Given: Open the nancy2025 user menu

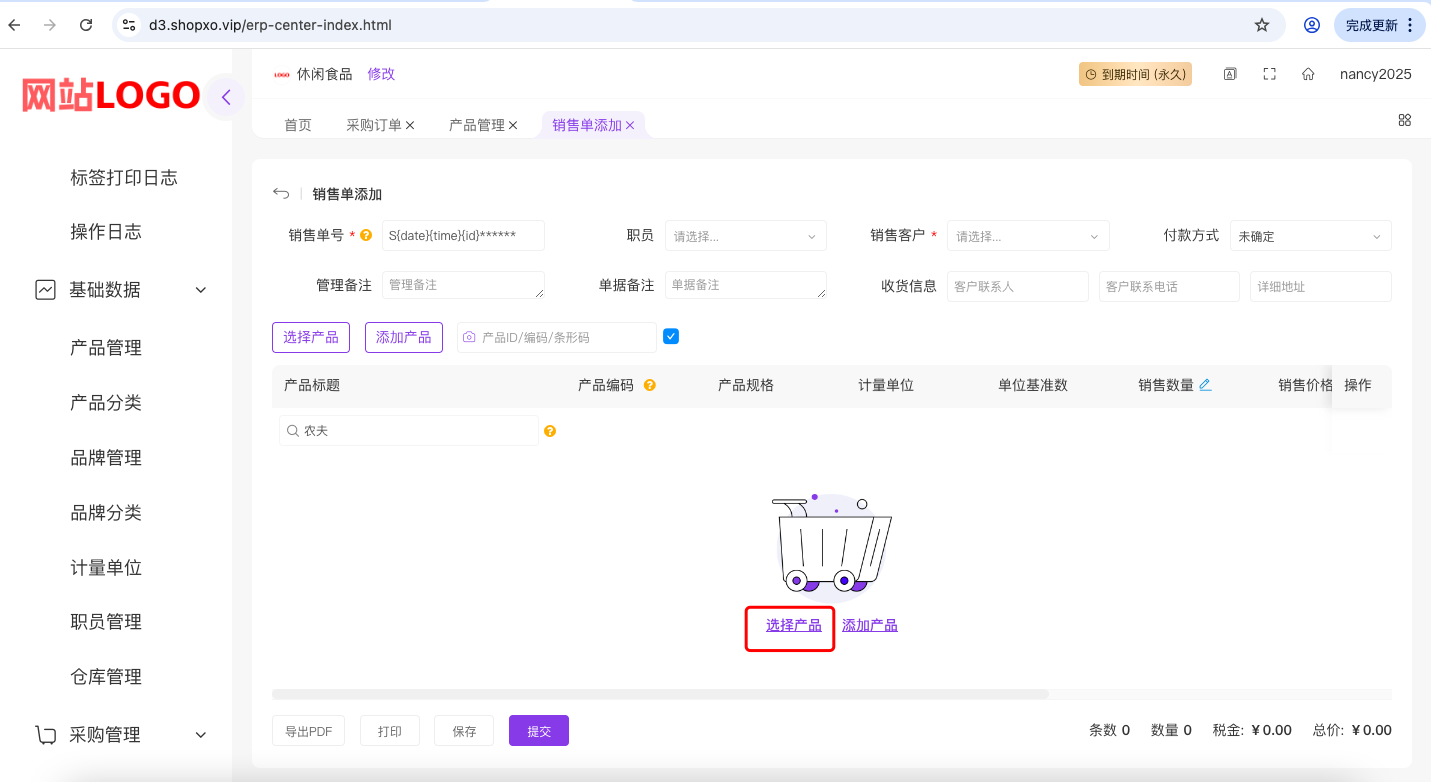Looking at the screenshot, I should (1376, 74).
